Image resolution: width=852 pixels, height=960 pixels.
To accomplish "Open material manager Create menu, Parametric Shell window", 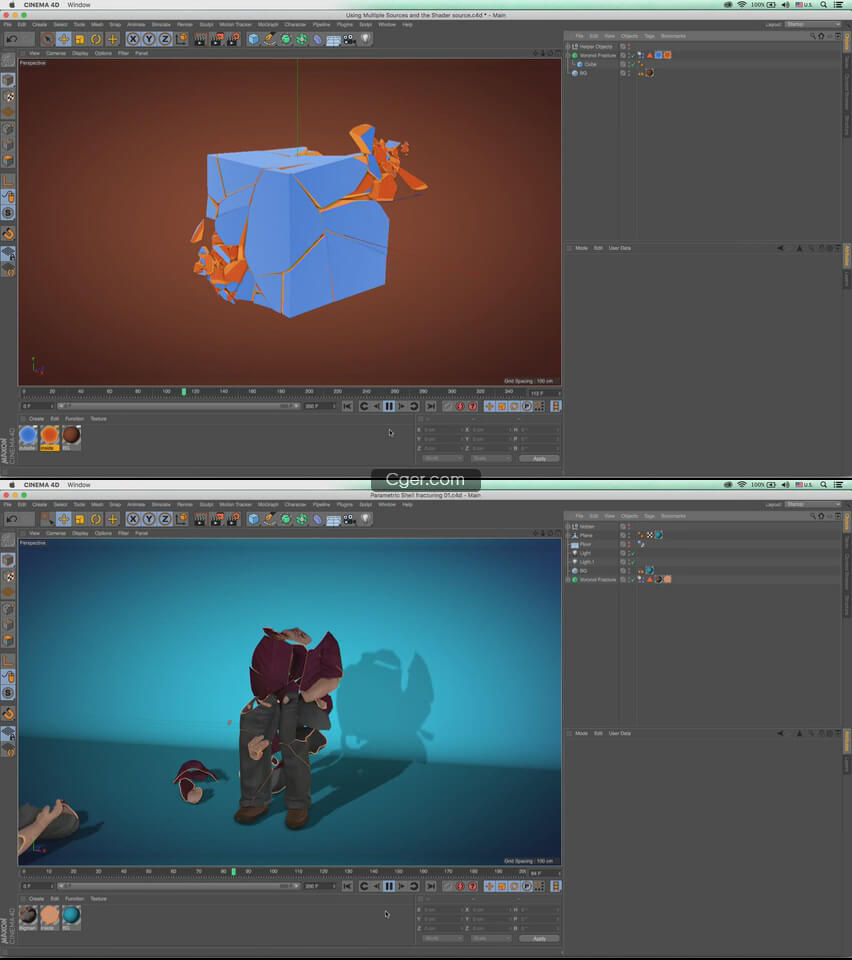I will 36,899.
